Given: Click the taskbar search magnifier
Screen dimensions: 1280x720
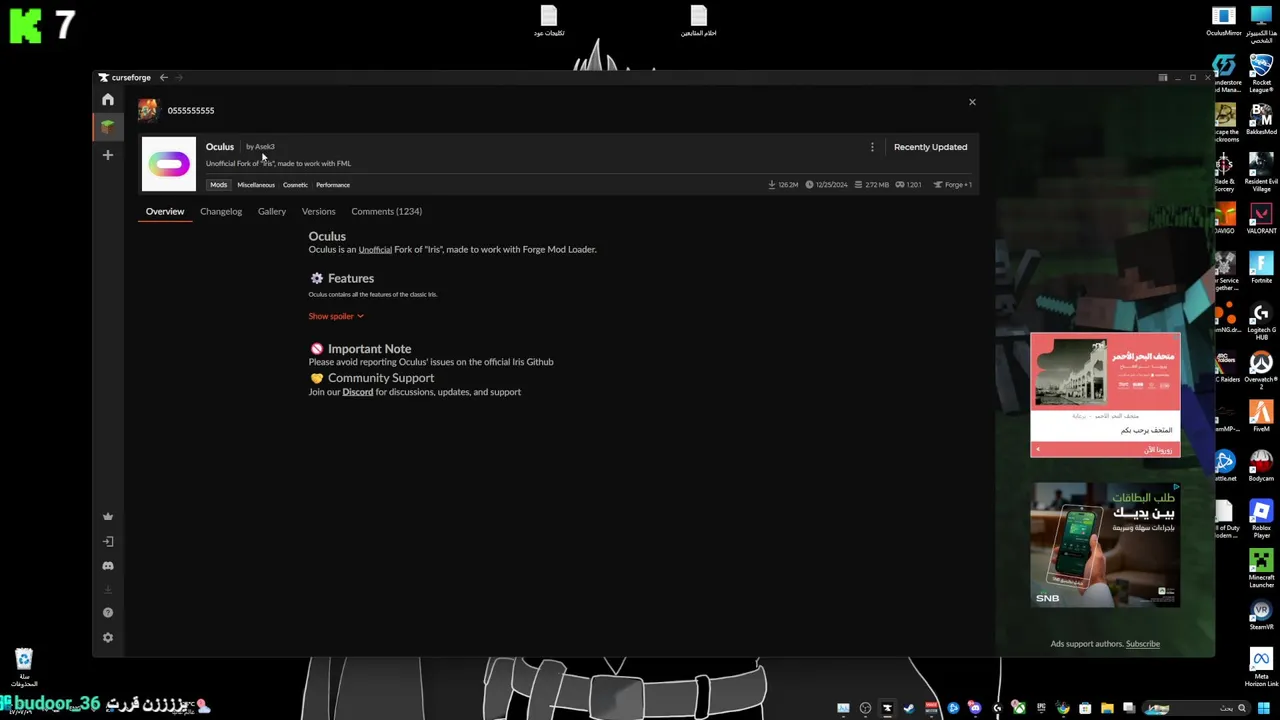Looking at the screenshot, I should pos(1242,709).
